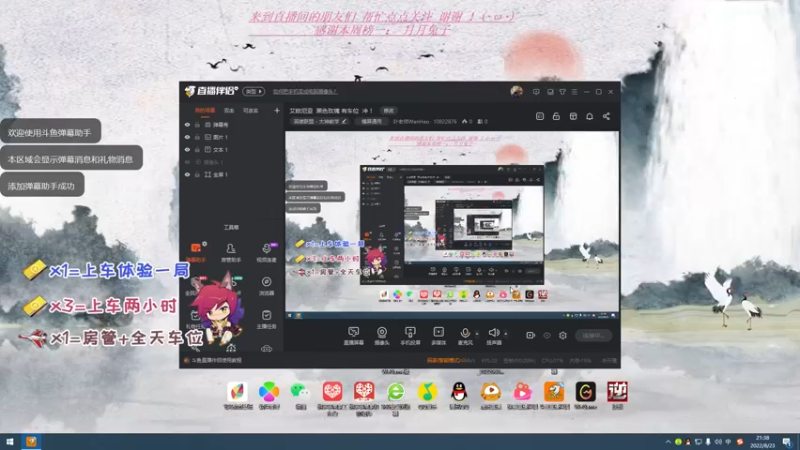Hide the 文本 1 layer with its eye
The image size is (800, 450).
click(x=187, y=149)
